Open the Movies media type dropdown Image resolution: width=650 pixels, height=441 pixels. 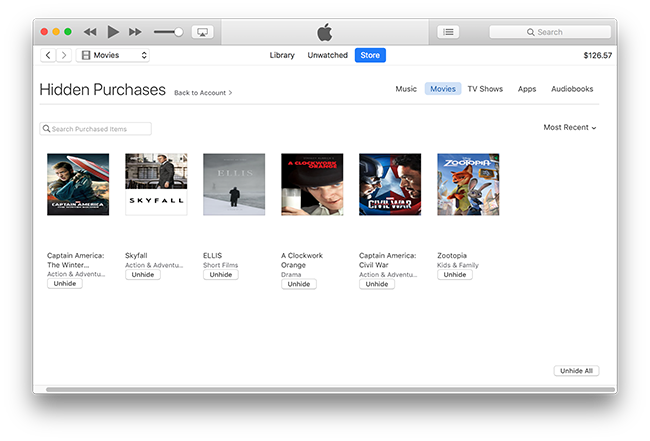coord(114,55)
